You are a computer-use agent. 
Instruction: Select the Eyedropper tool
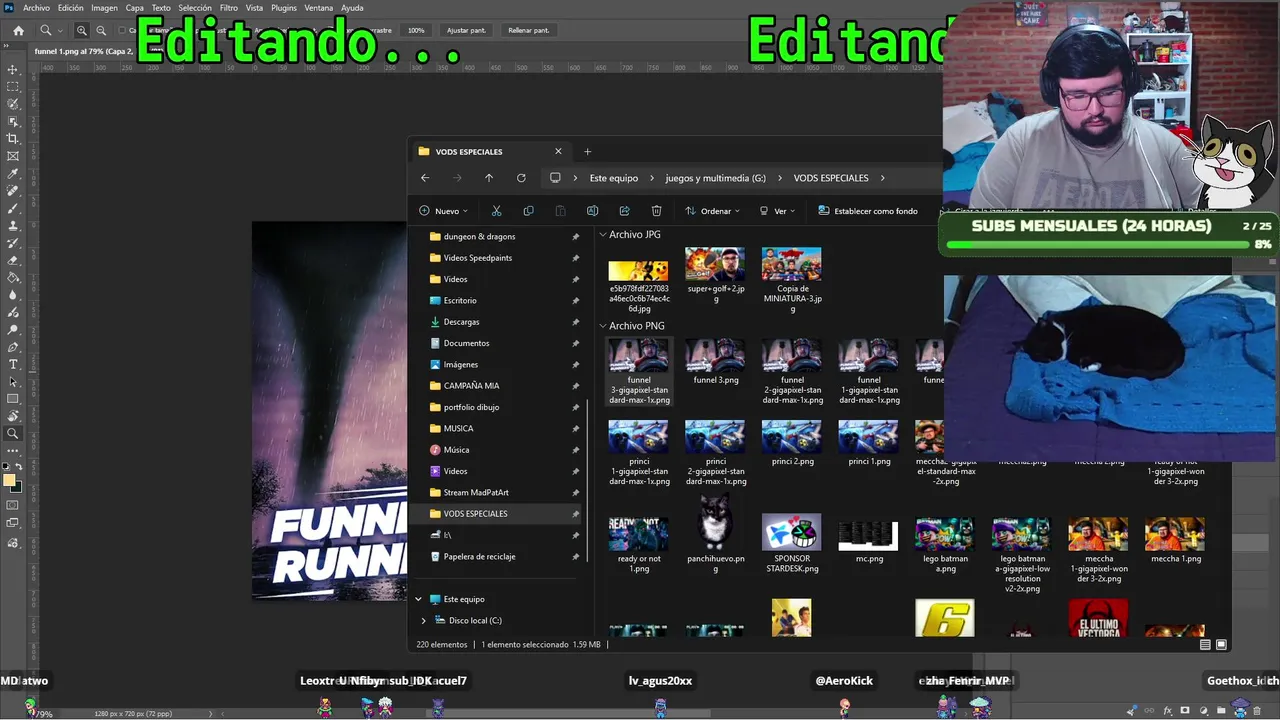[x=13, y=174]
